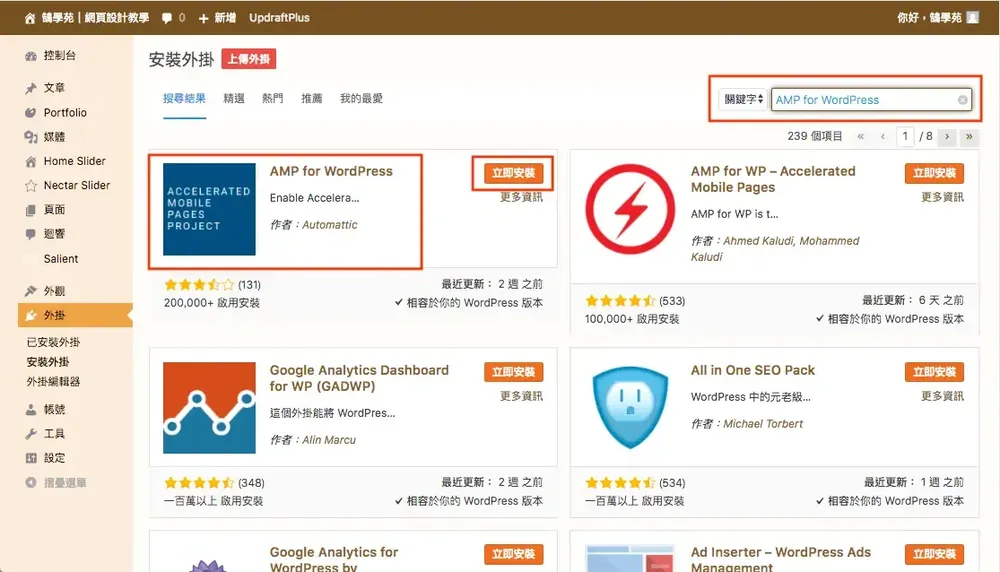Click author link Michael Torbert

(x=763, y=423)
